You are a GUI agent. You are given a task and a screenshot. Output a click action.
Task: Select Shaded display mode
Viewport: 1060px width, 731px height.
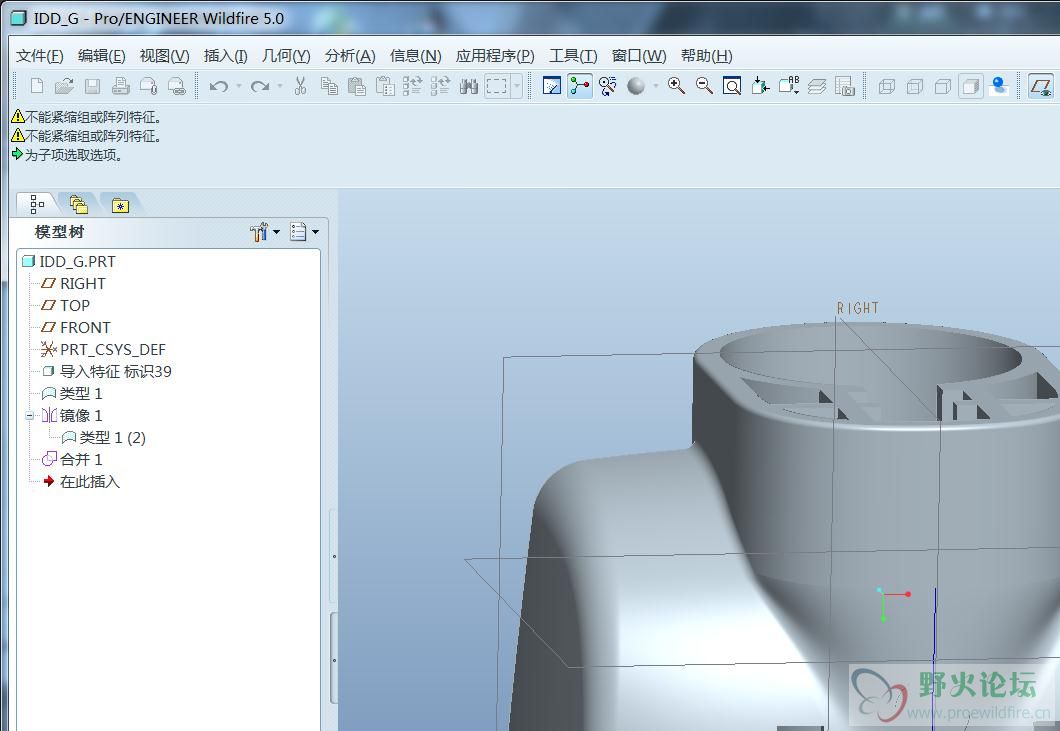coord(970,86)
